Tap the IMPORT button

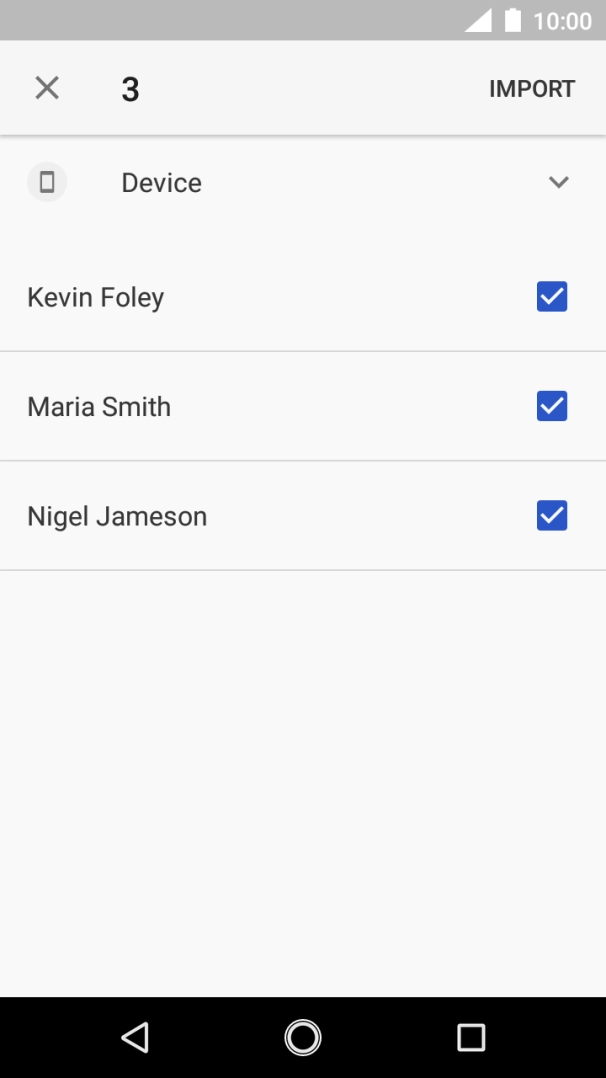[532, 89]
